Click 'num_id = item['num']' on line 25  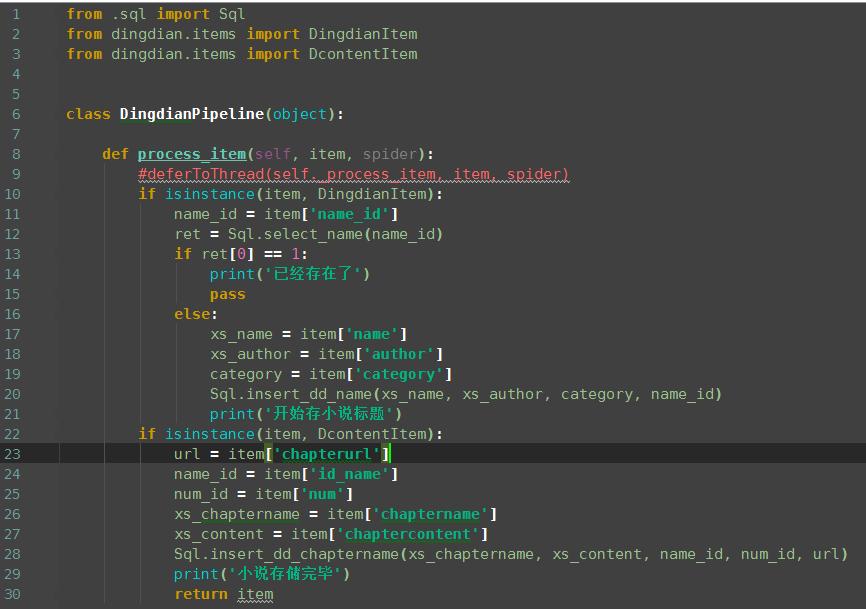[x=263, y=494]
